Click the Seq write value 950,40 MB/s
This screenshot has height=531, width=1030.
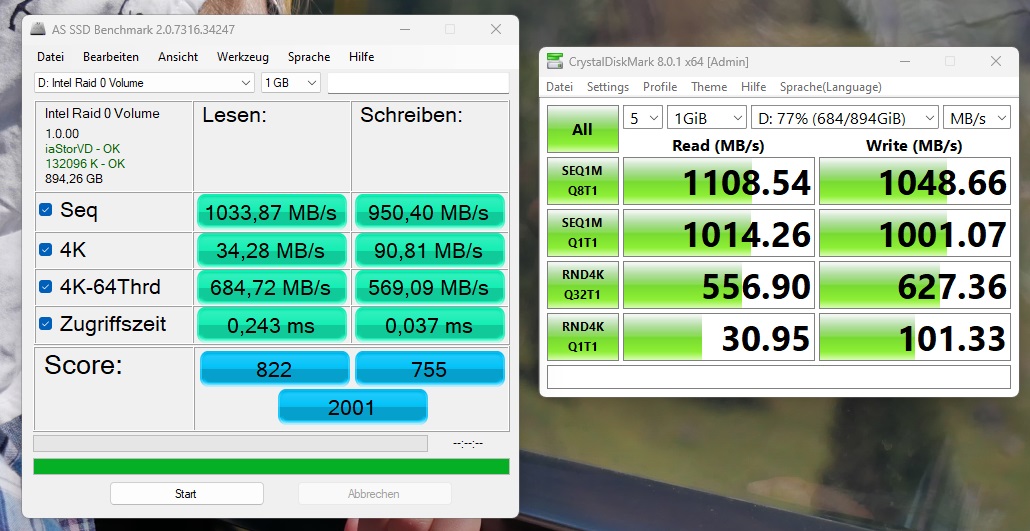pyautogui.click(x=430, y=212)
